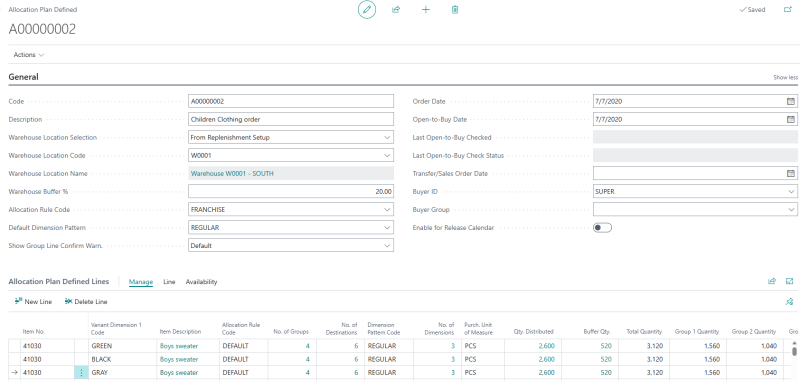
Task: Click the share icon in header
Action: point(395,10)
